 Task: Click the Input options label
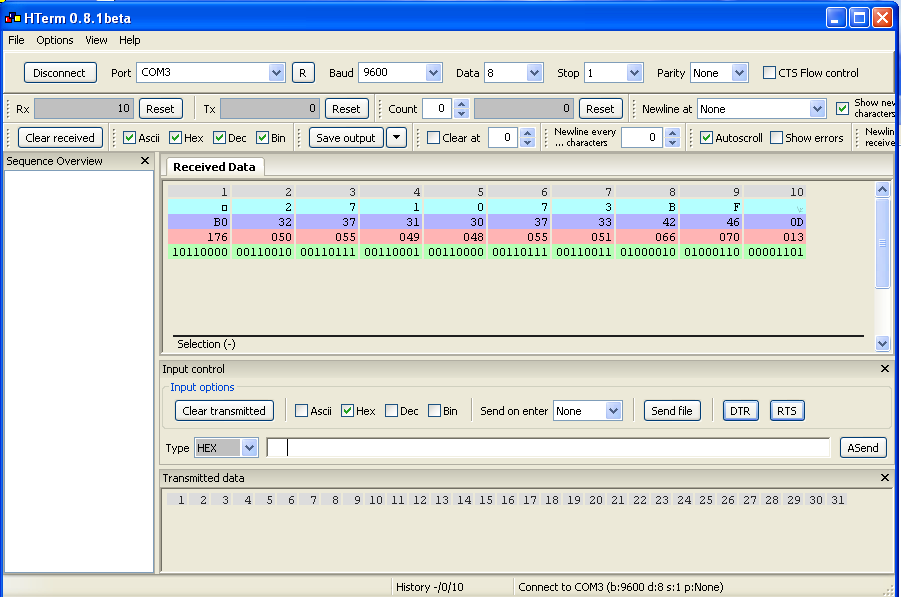tap(202, 387)
